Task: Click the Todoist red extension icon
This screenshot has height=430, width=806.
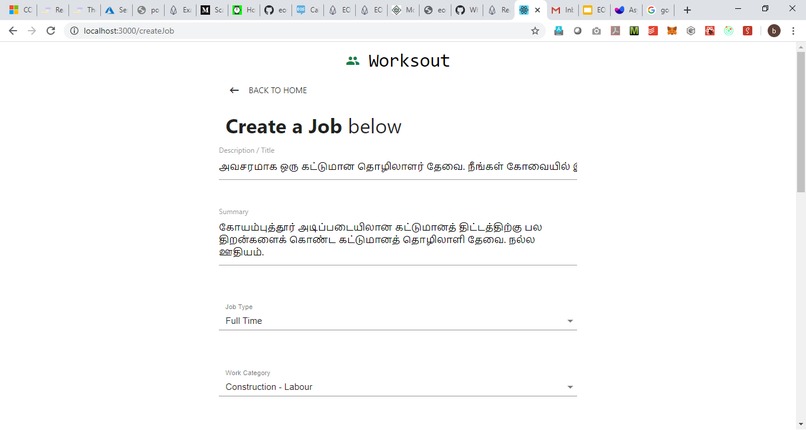Action: [x=653, y=31]
